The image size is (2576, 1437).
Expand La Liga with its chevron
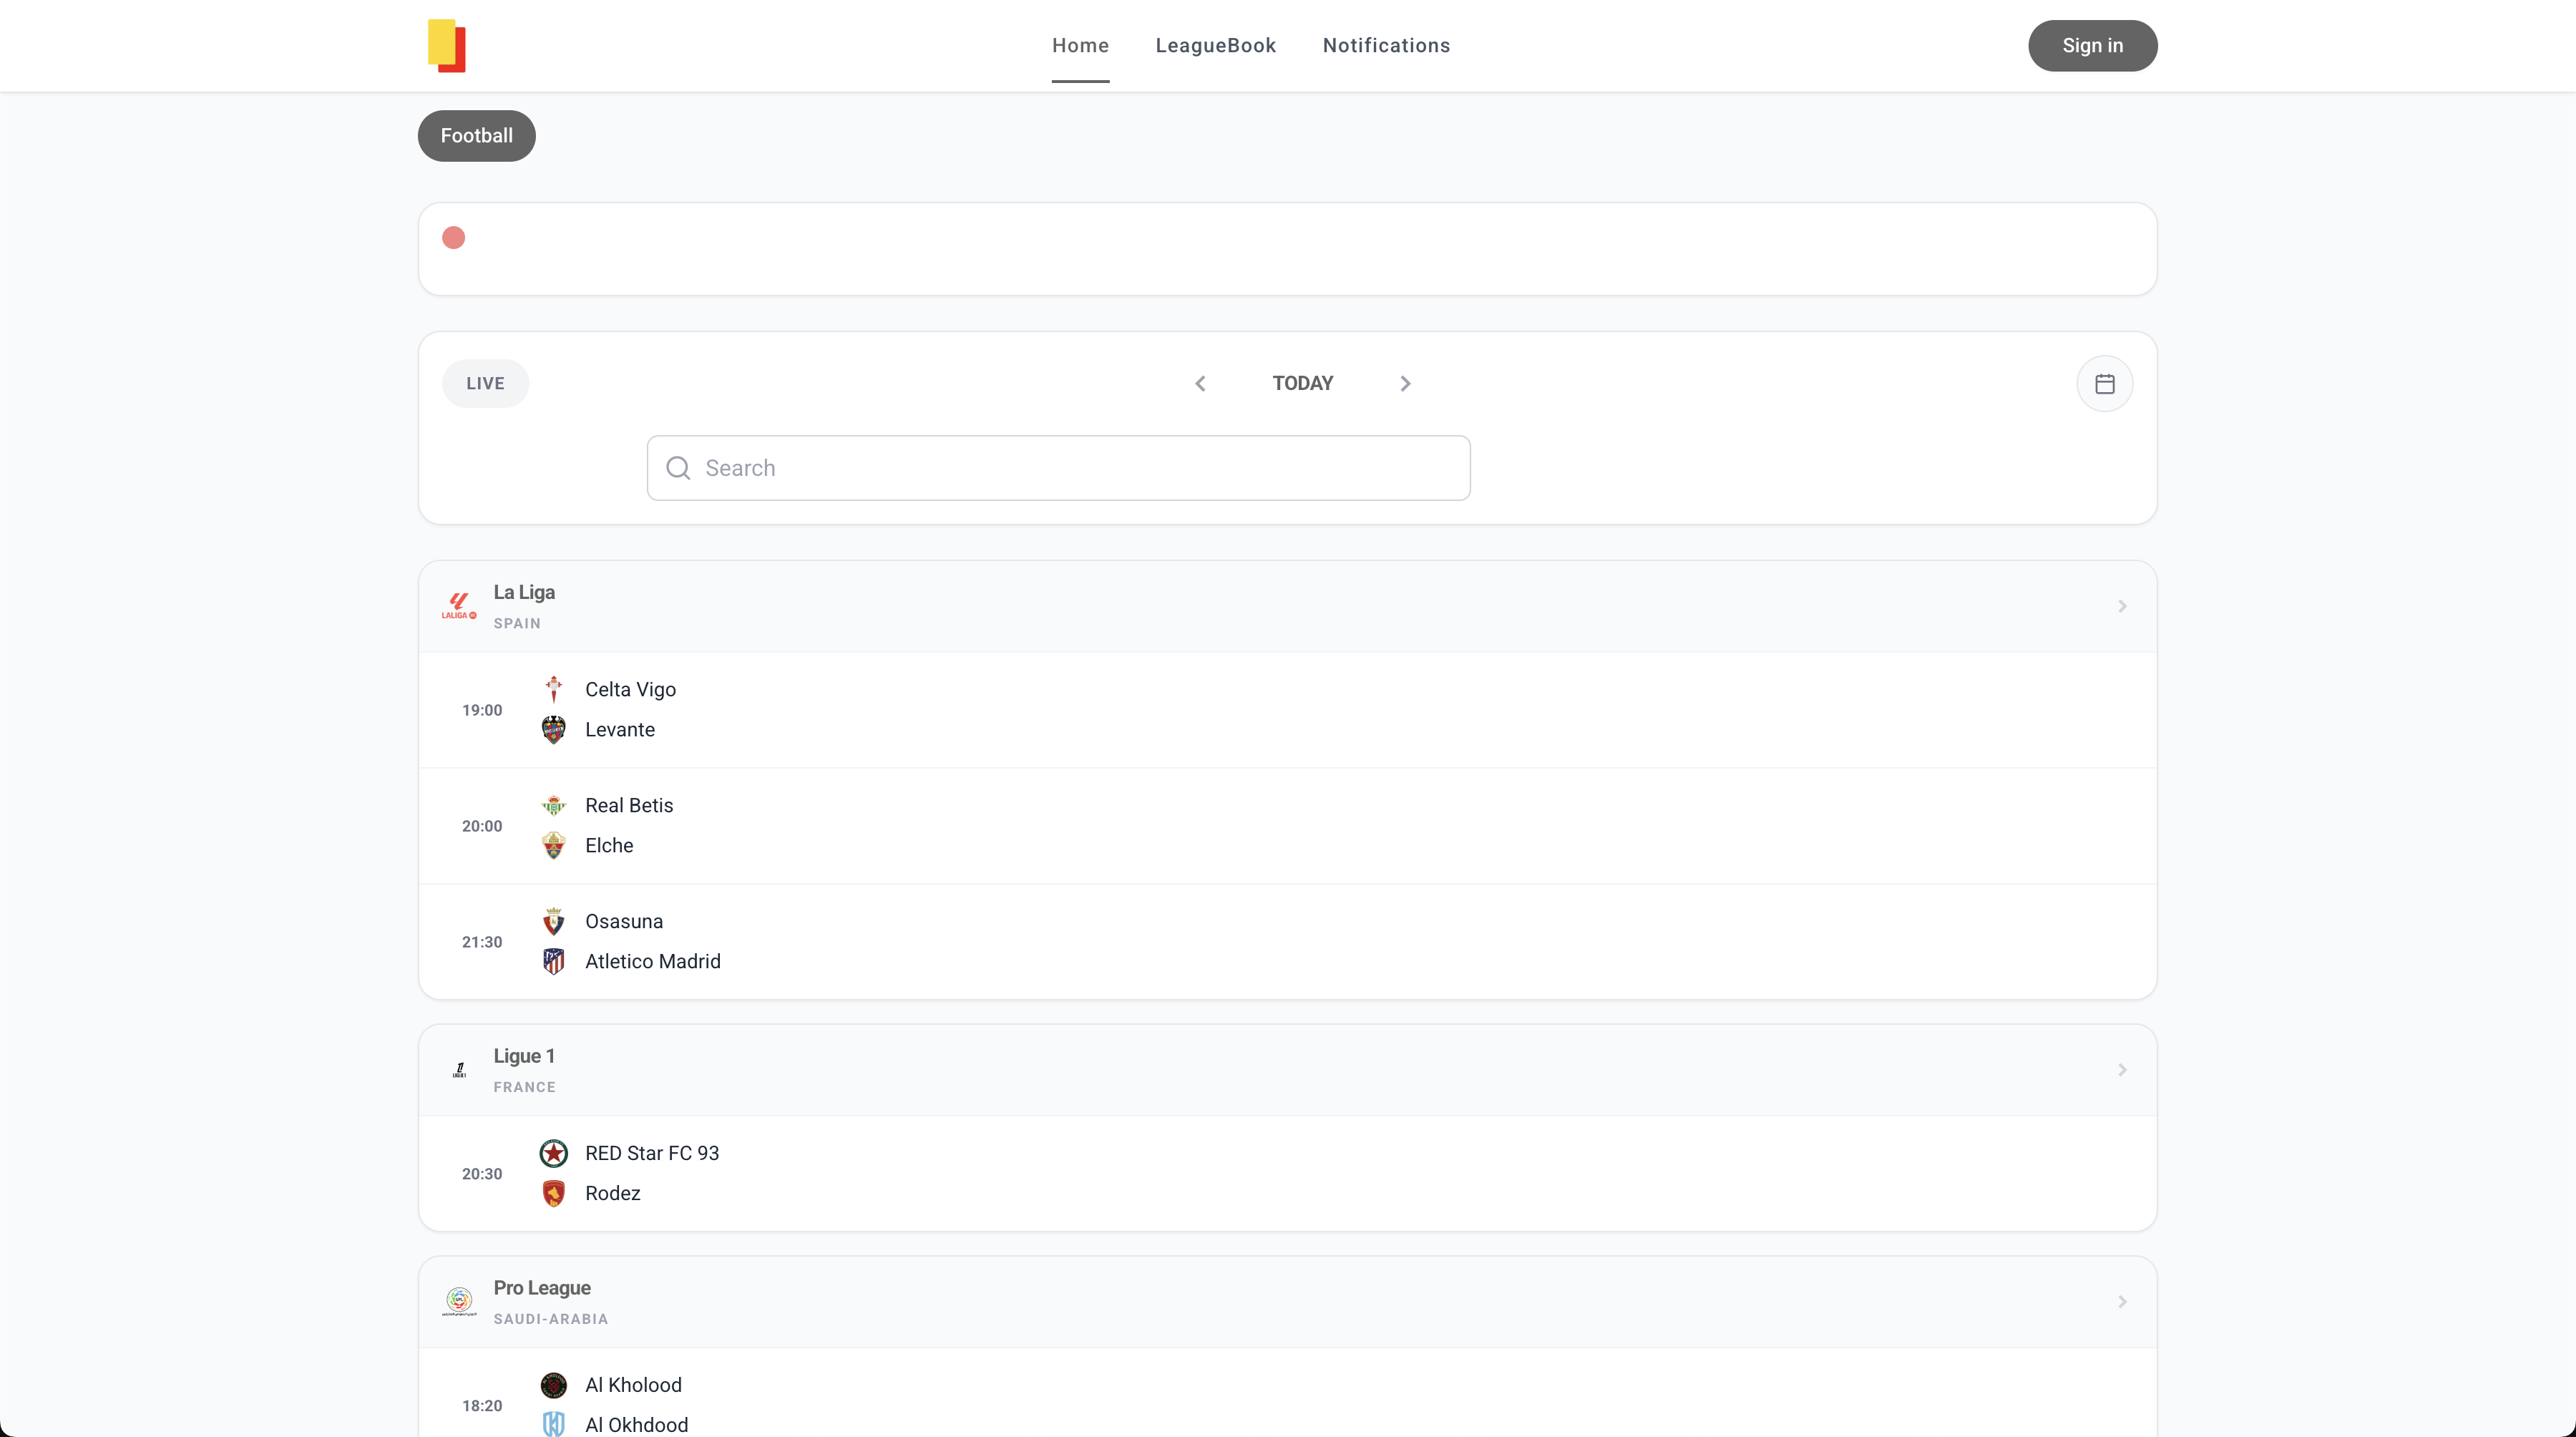point(2122,606)
